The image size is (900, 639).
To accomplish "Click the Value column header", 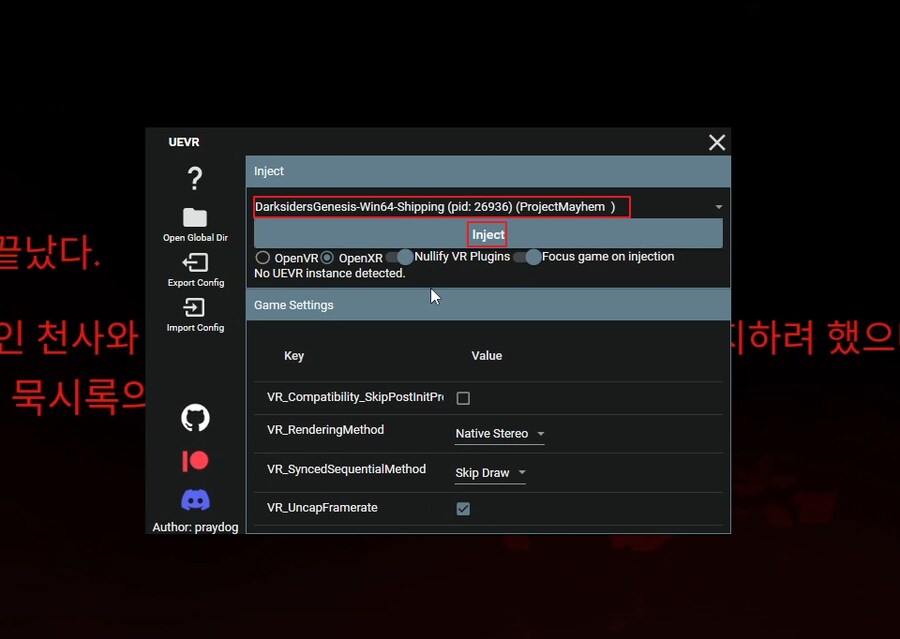I will coord(487,356).
